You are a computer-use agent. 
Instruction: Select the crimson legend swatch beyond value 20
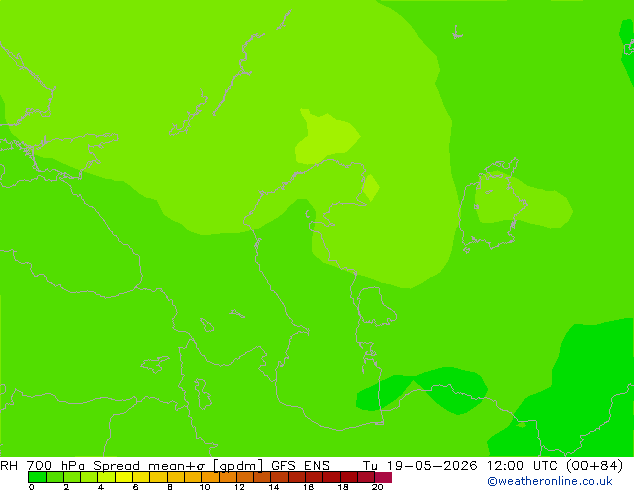[383, 477]
